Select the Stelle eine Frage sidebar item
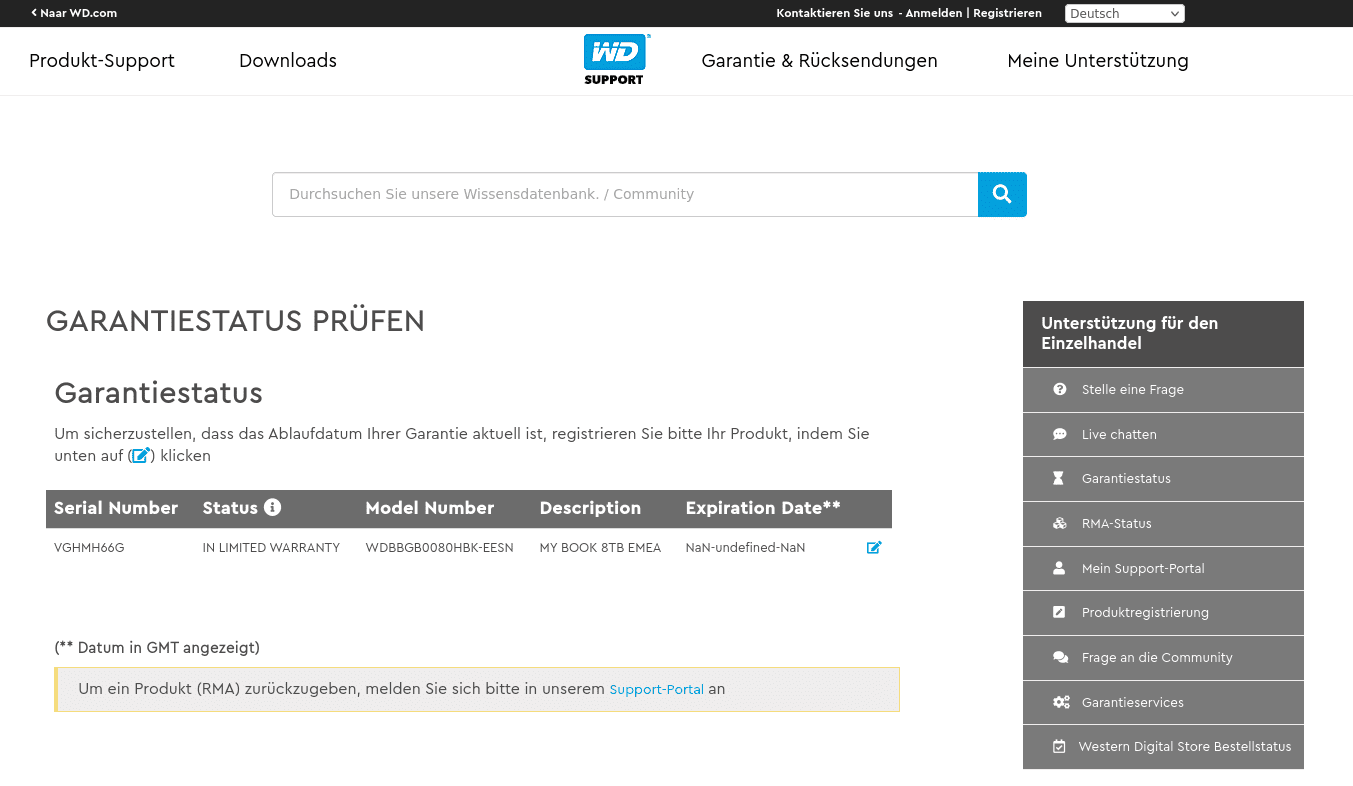The image size is (1353, 786). (1163, 390)
